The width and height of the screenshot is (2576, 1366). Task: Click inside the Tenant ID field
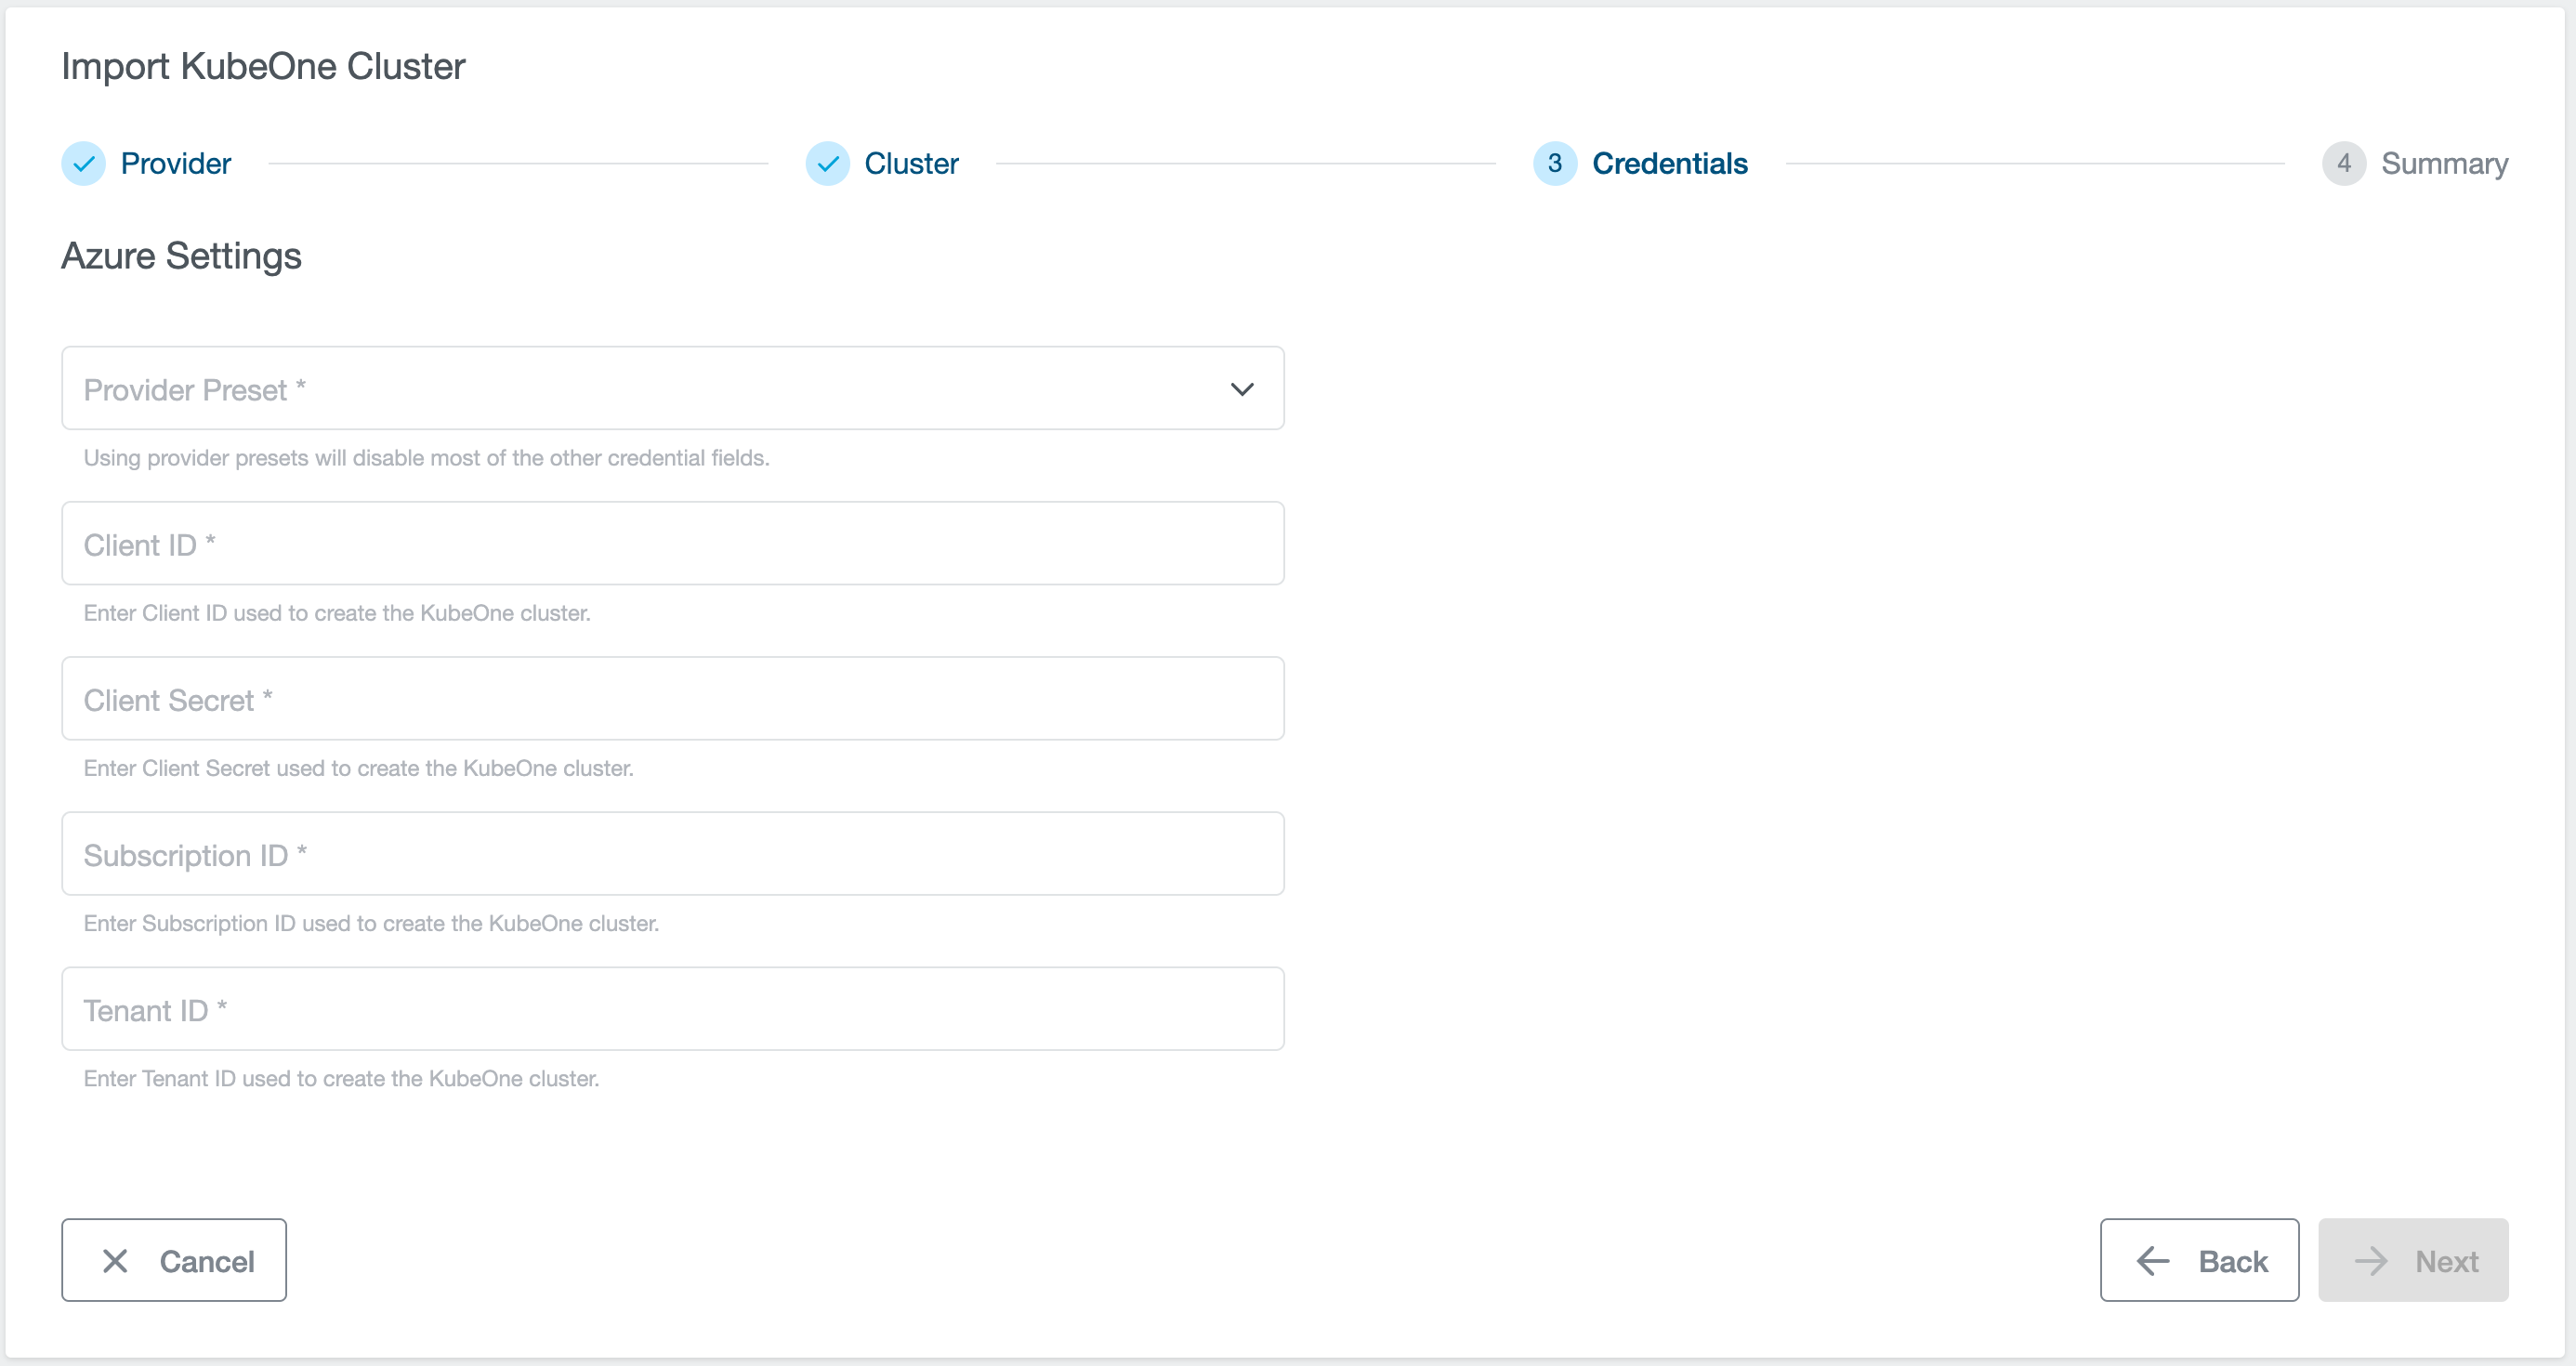coord(672,1008)
